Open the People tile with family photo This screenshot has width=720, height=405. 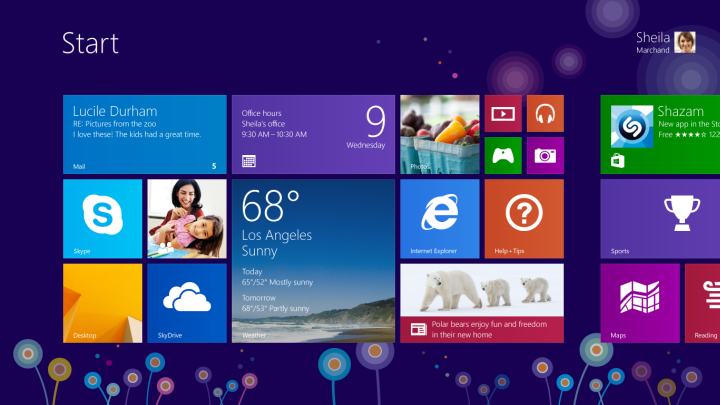[x=186, y=219]
